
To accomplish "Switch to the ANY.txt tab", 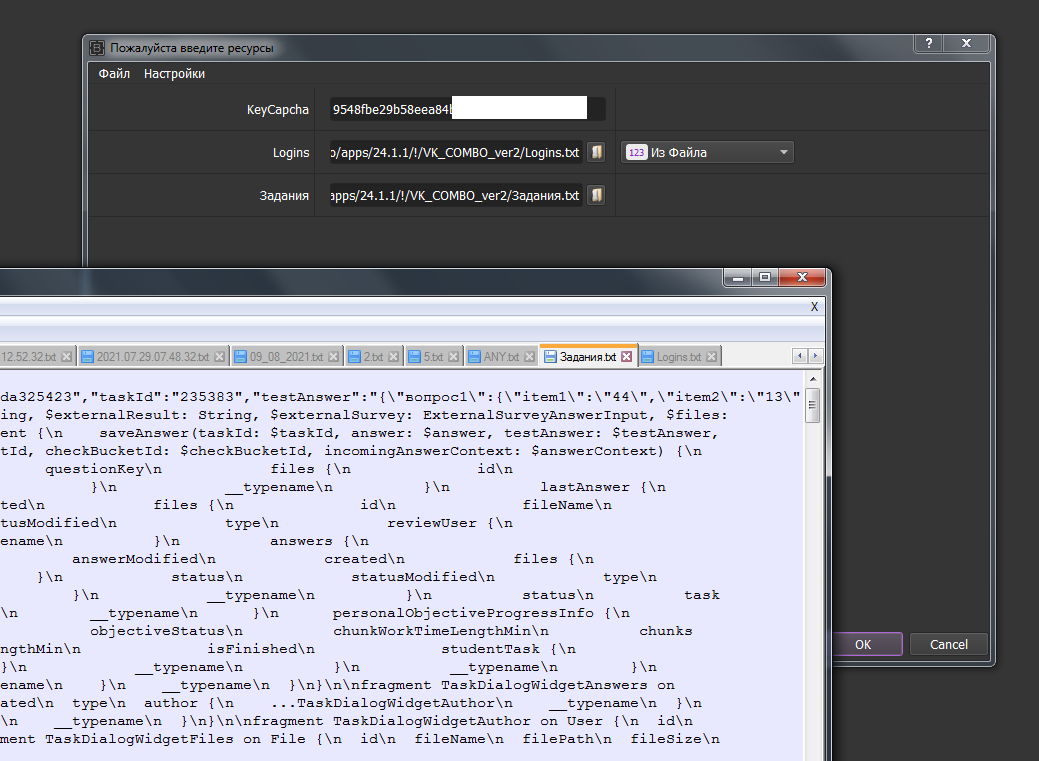I will [501, 357].
